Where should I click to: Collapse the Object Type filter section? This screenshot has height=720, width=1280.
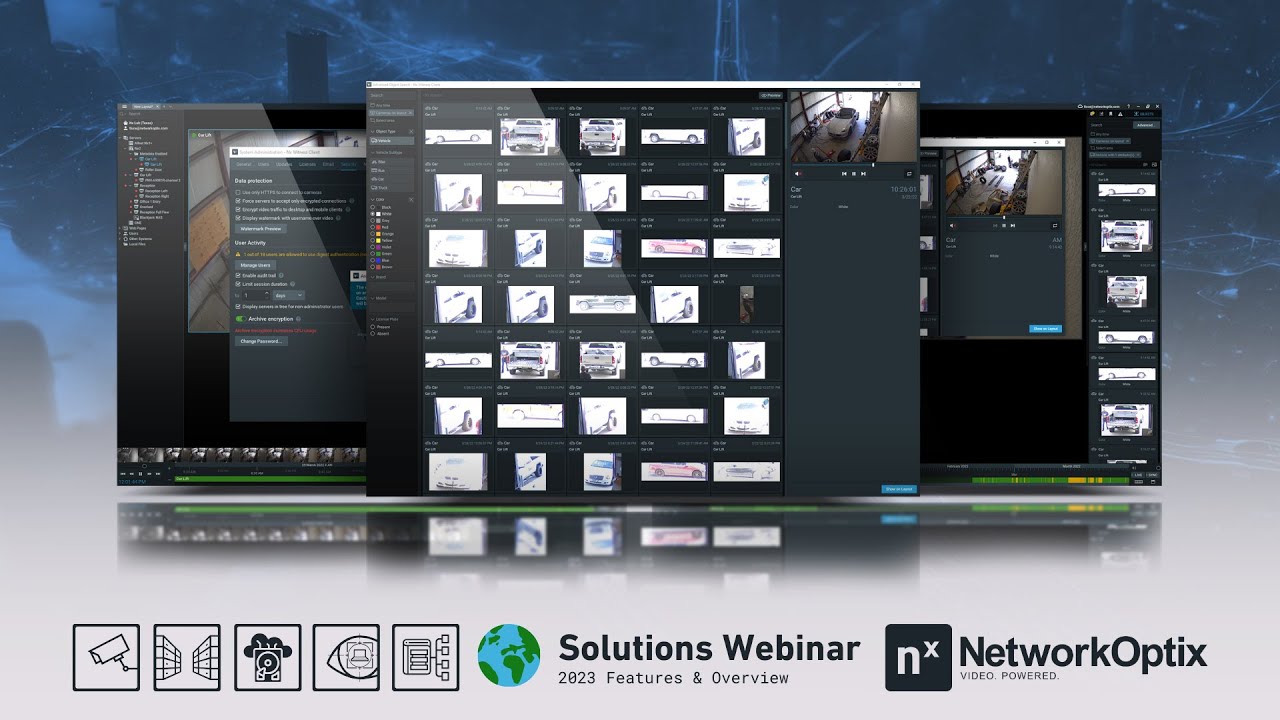pyautogui.click(x=372, y=132)
